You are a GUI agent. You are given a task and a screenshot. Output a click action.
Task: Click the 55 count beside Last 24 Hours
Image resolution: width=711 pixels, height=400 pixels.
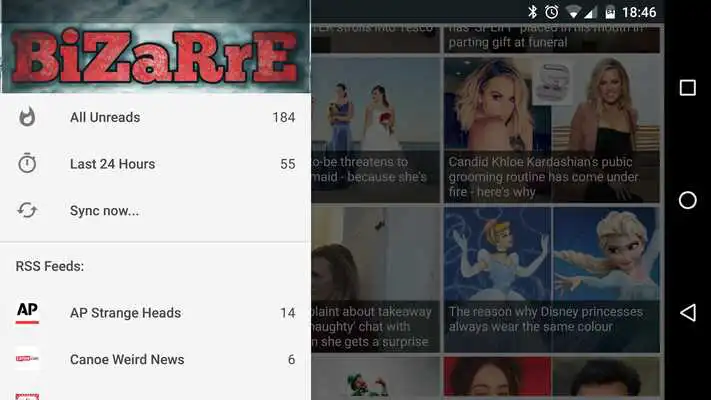(288, 164)
